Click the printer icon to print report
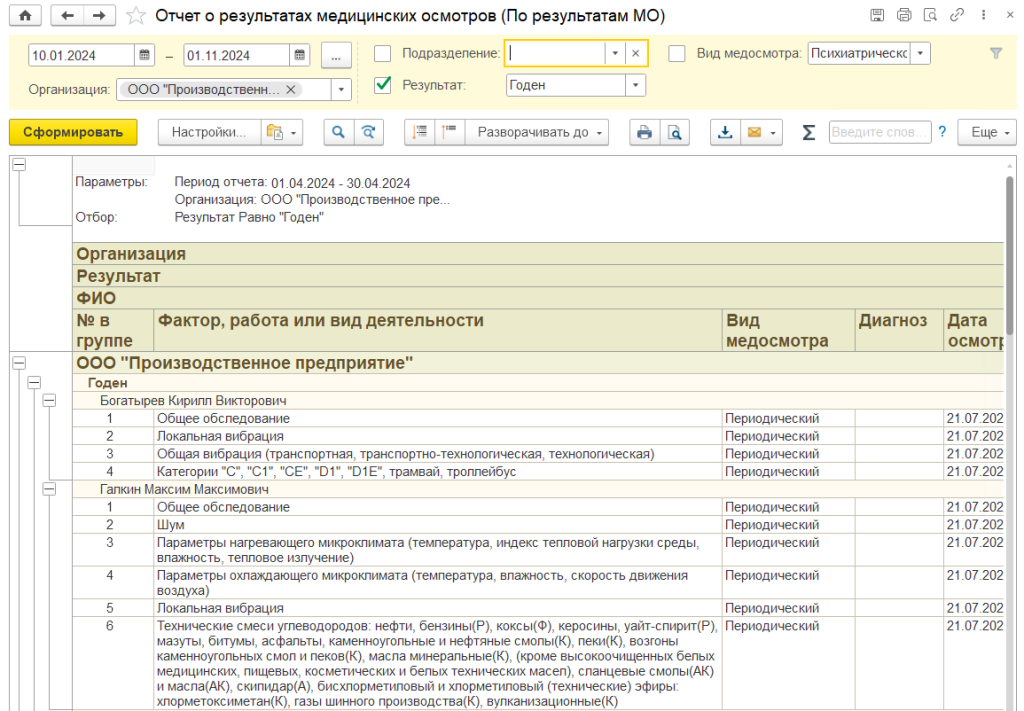 pos(644,132)
